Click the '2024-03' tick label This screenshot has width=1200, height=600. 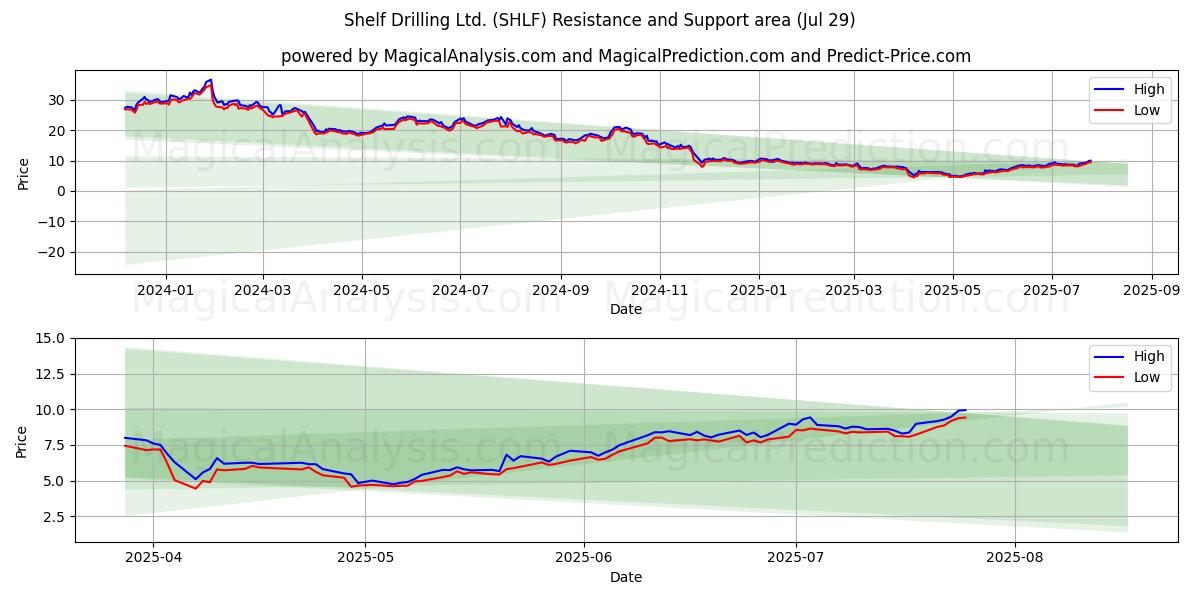click(x=263, y=290)
